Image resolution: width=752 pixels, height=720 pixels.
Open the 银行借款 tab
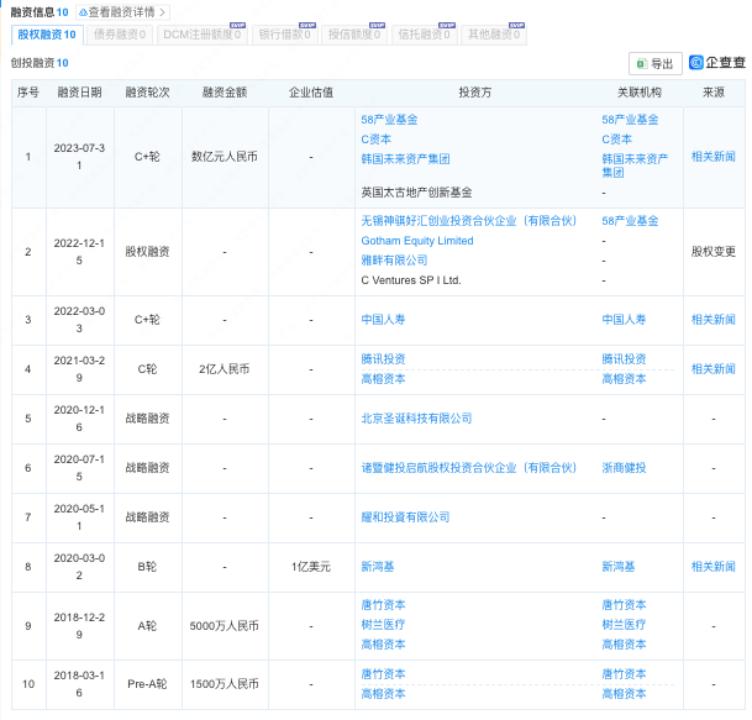pyautogui.click(x=285, y=35)
